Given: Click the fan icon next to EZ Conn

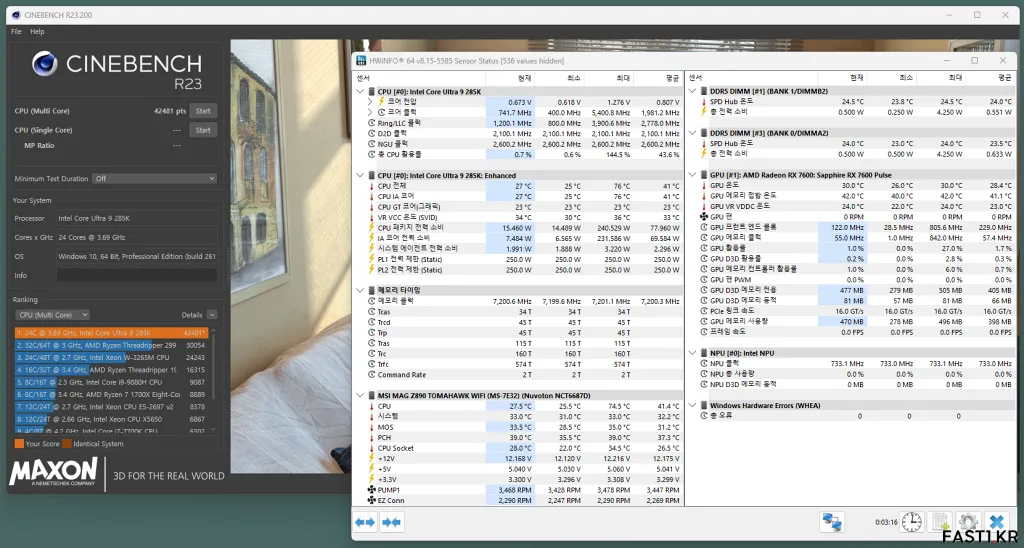Looking at the screenshot, I should [x=372, y=500].
